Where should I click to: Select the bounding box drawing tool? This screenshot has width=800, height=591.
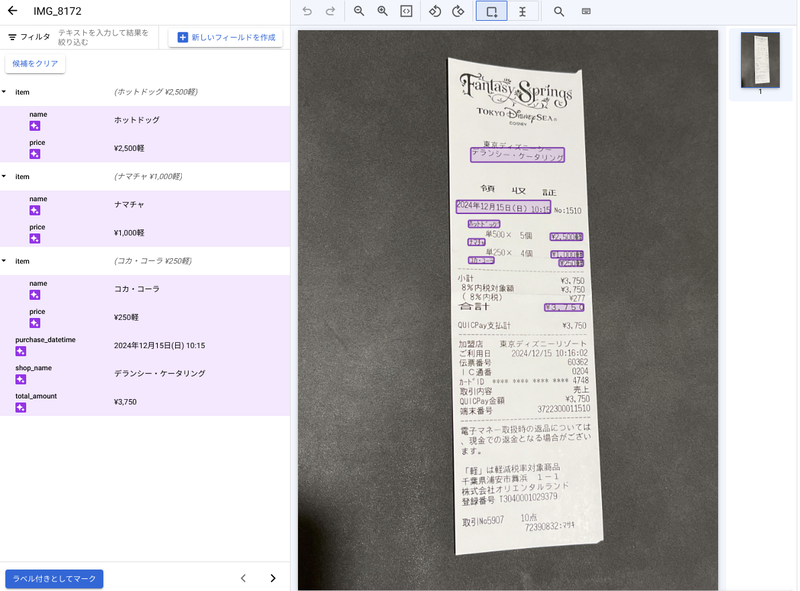pos(491,11)
